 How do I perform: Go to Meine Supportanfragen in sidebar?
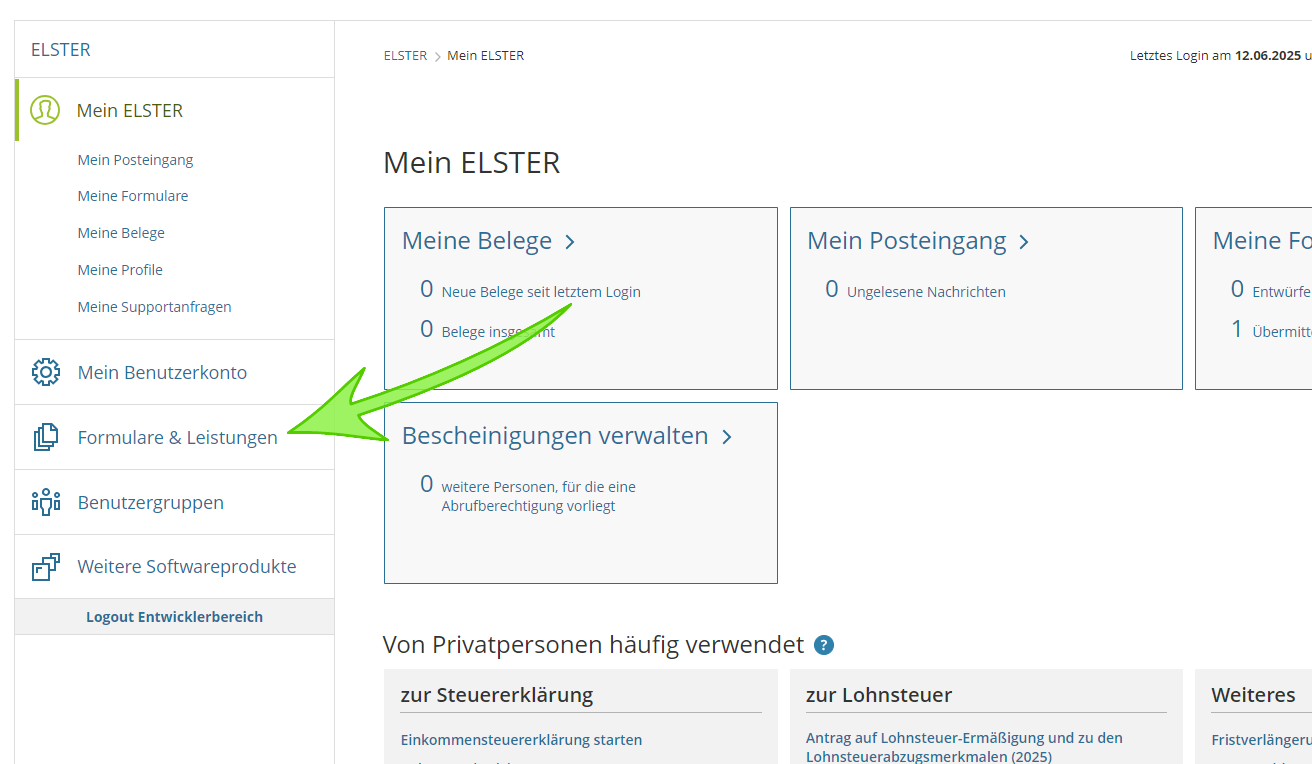pos(154,307)
